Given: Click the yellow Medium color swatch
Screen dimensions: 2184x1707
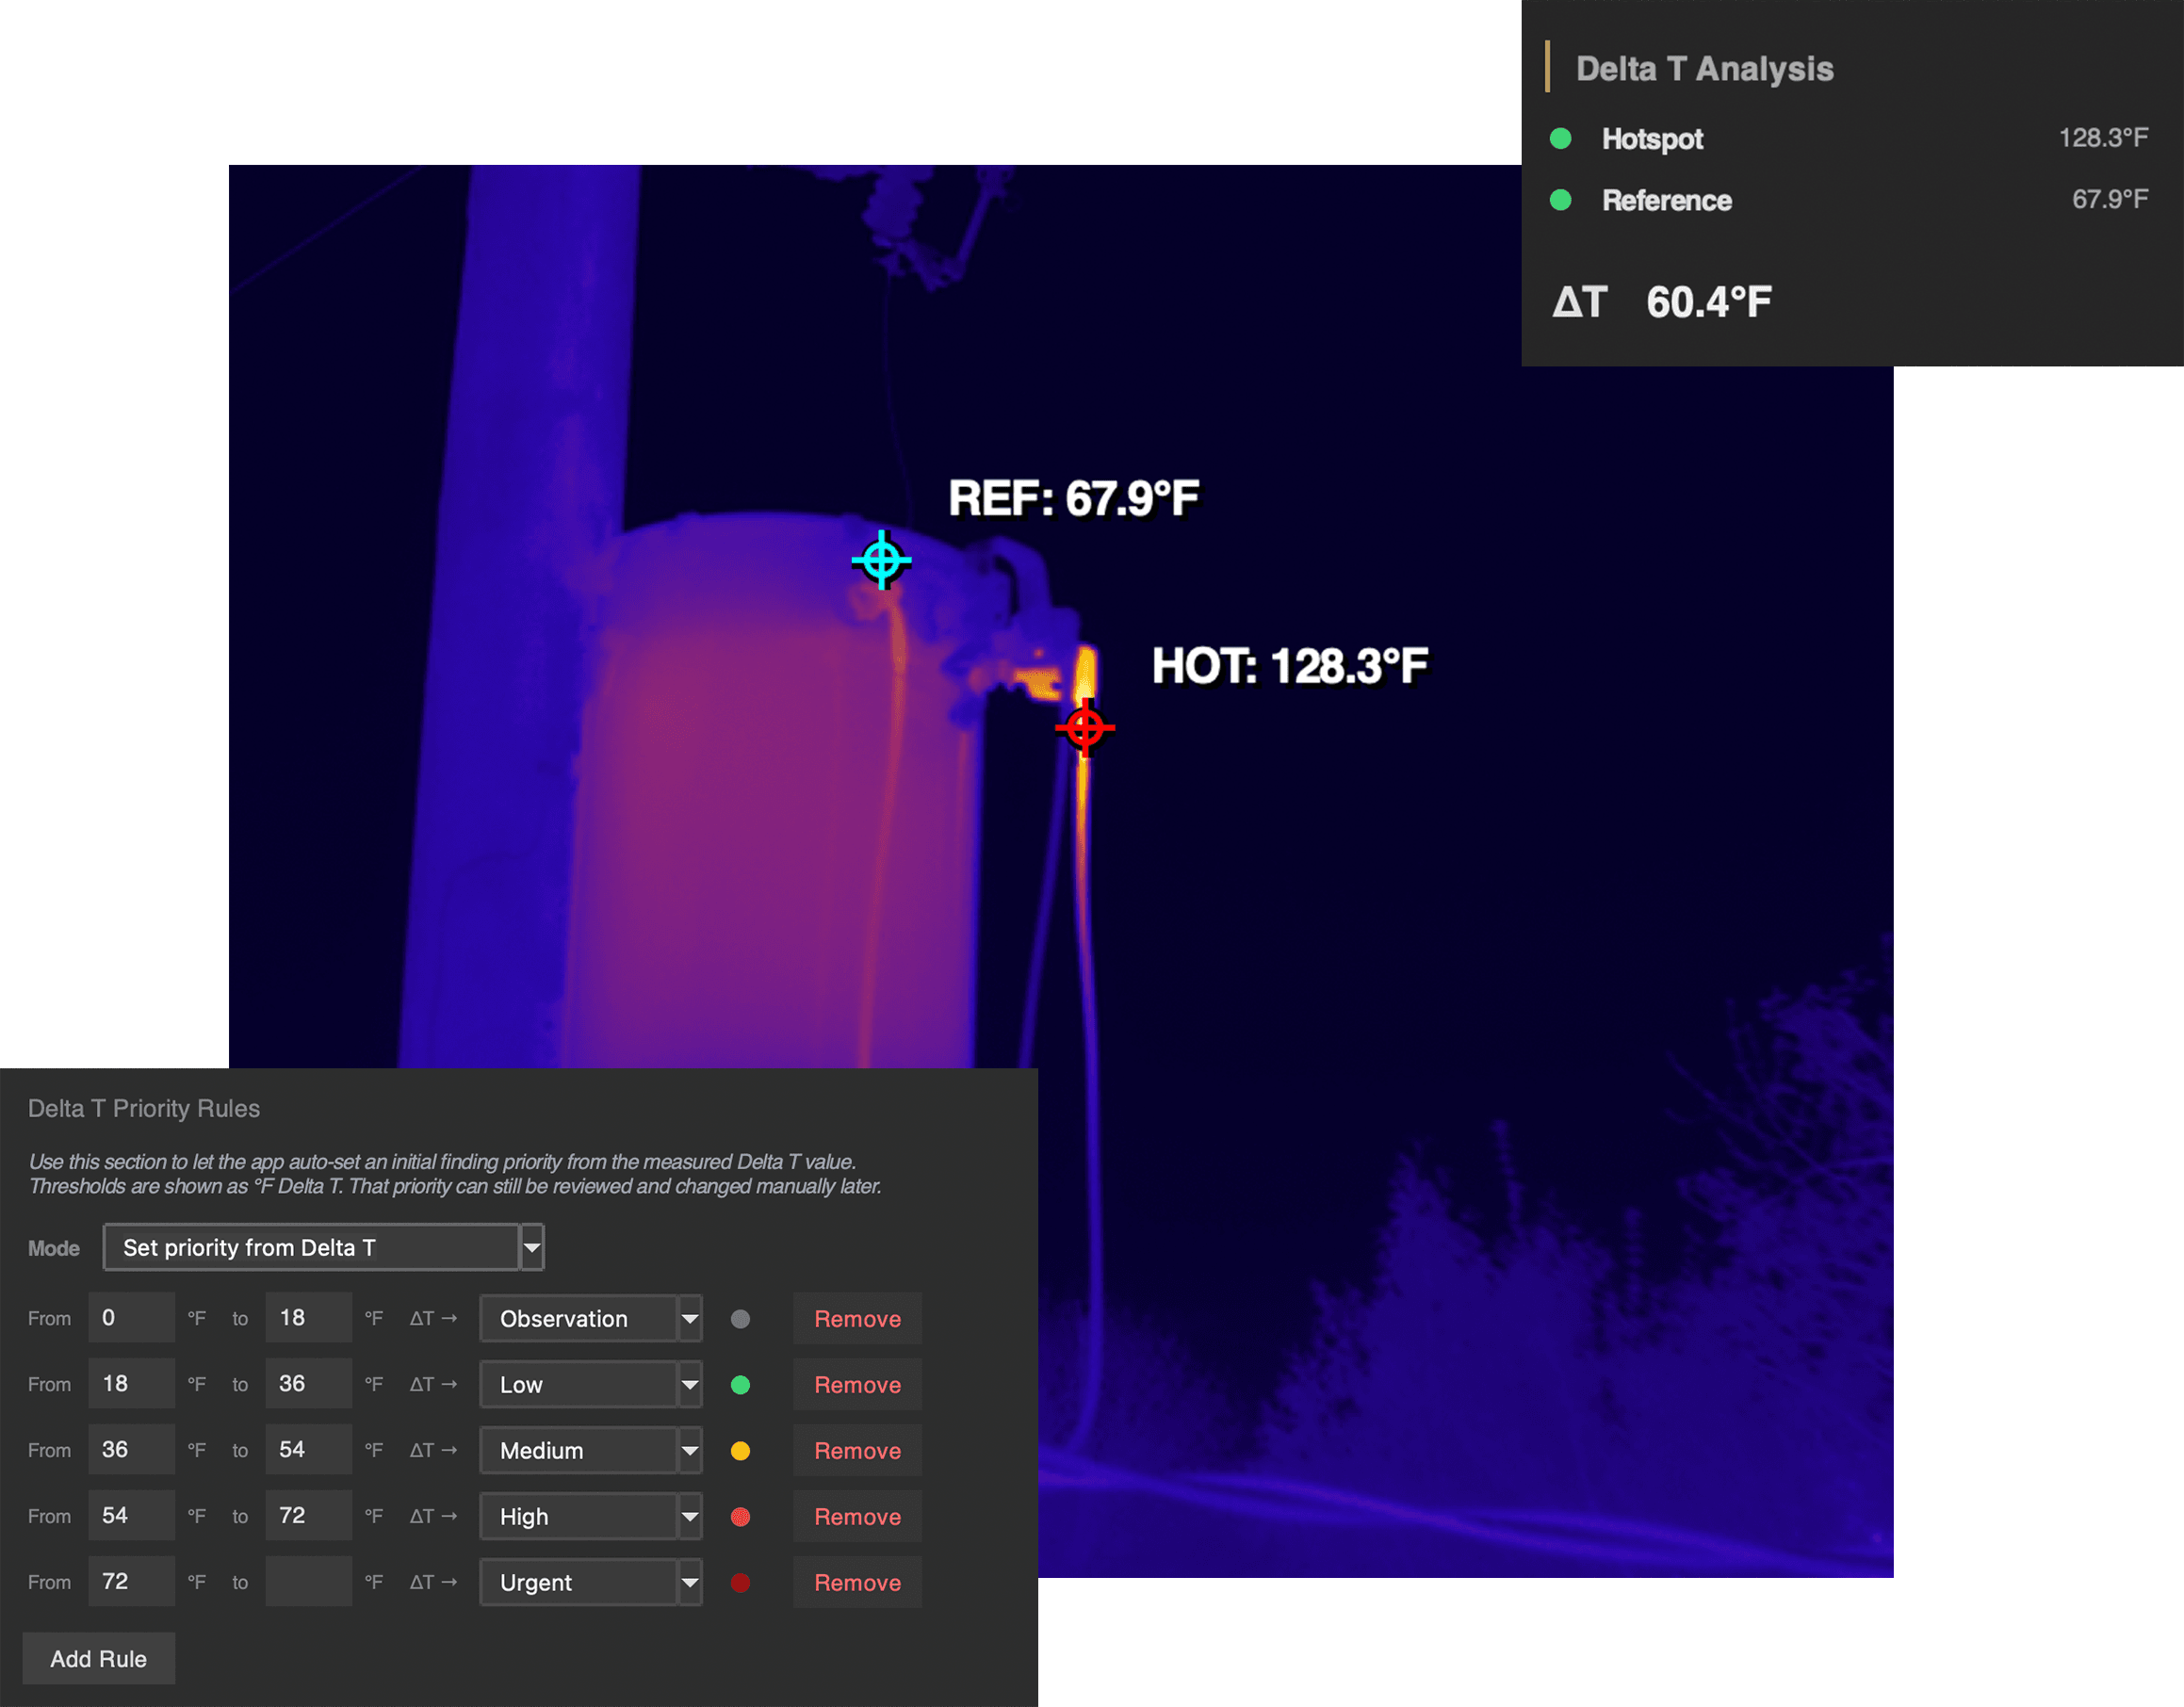Looking at the screenshot, I should (740, 1450).
